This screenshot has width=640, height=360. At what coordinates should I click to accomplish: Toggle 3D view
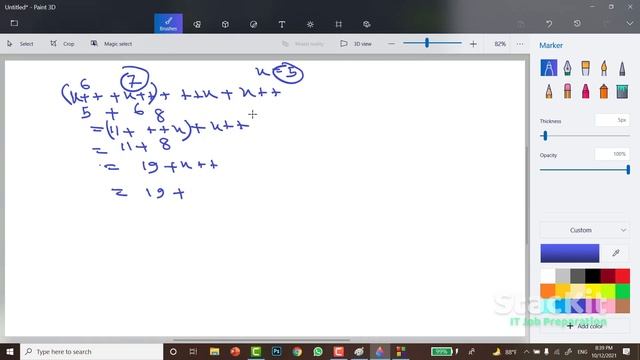click(356, 44)
